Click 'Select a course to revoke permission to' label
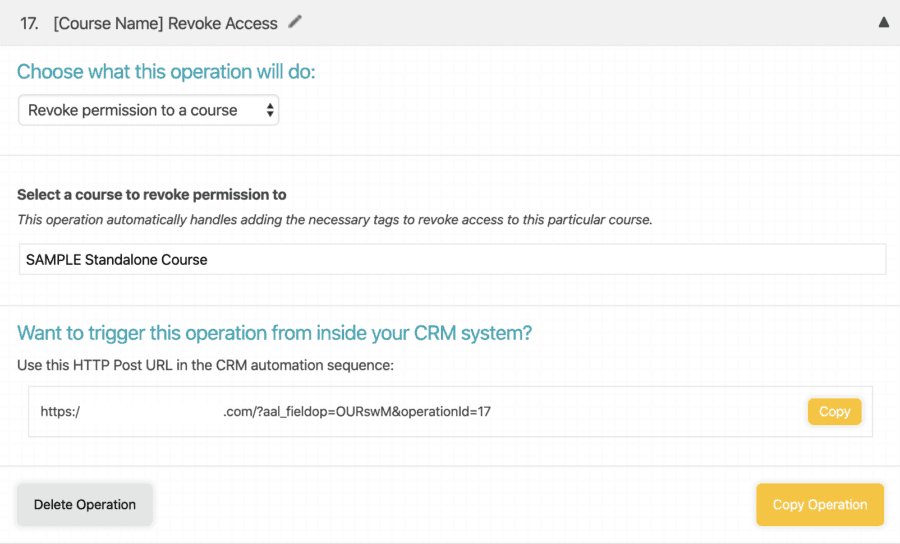This screenshot has height=544, width=900. coord(152,195)
